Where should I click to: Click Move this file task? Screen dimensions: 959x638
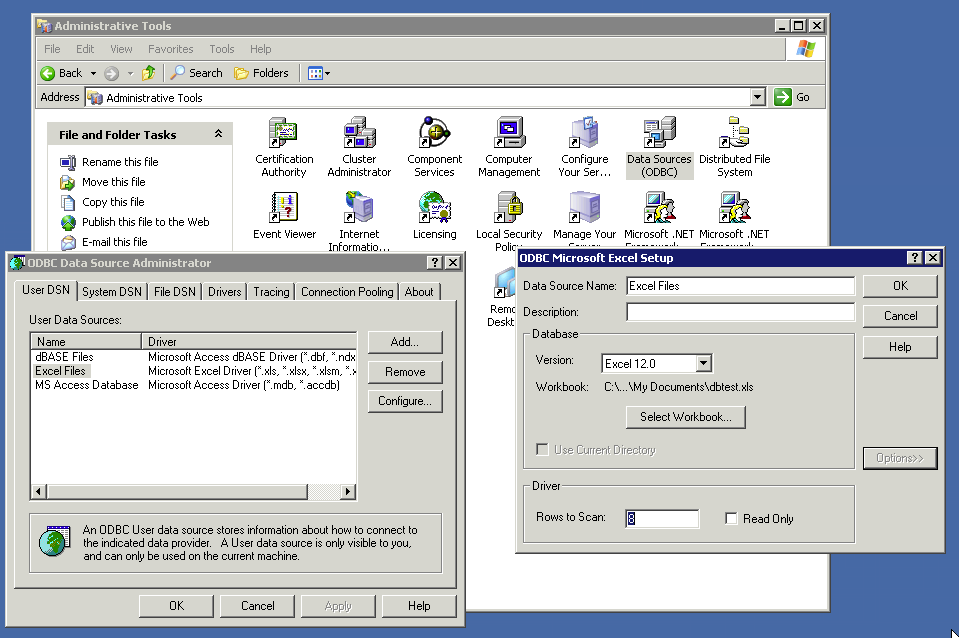pyautogui.click(x=114, y=182)
